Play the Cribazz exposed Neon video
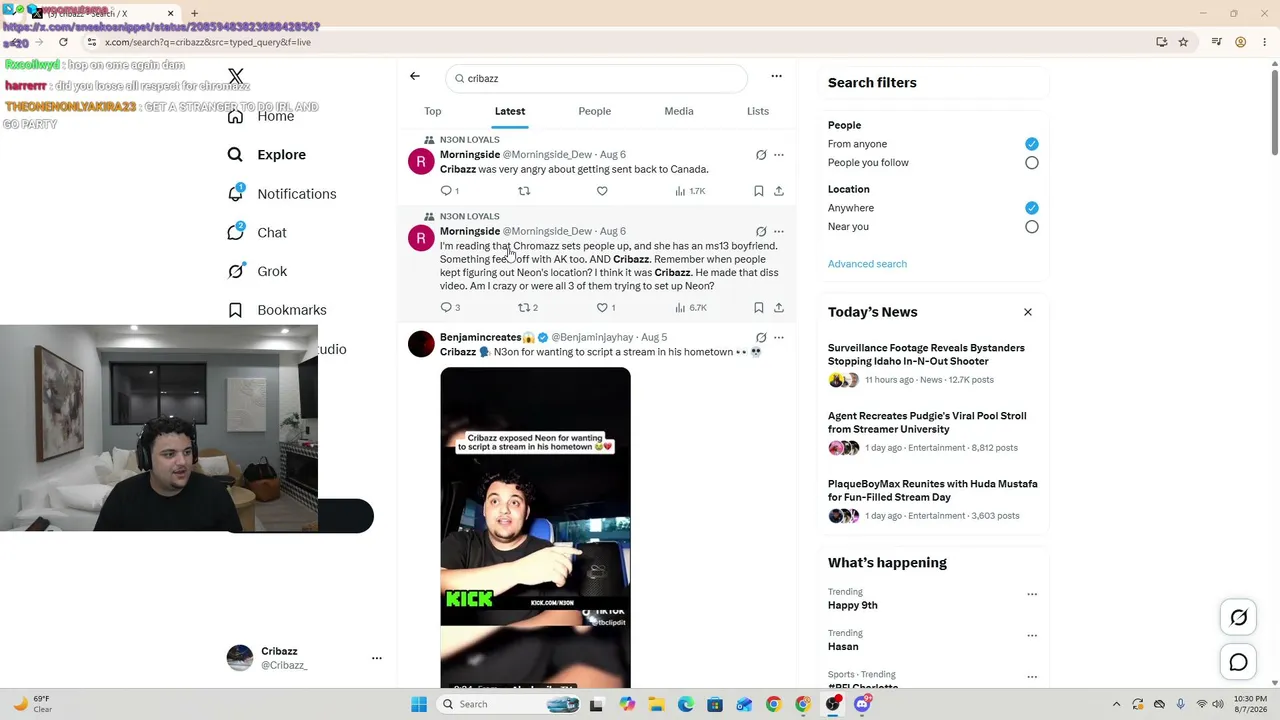The width and height of the screenshot is (1280, 720). pos(535,527)
